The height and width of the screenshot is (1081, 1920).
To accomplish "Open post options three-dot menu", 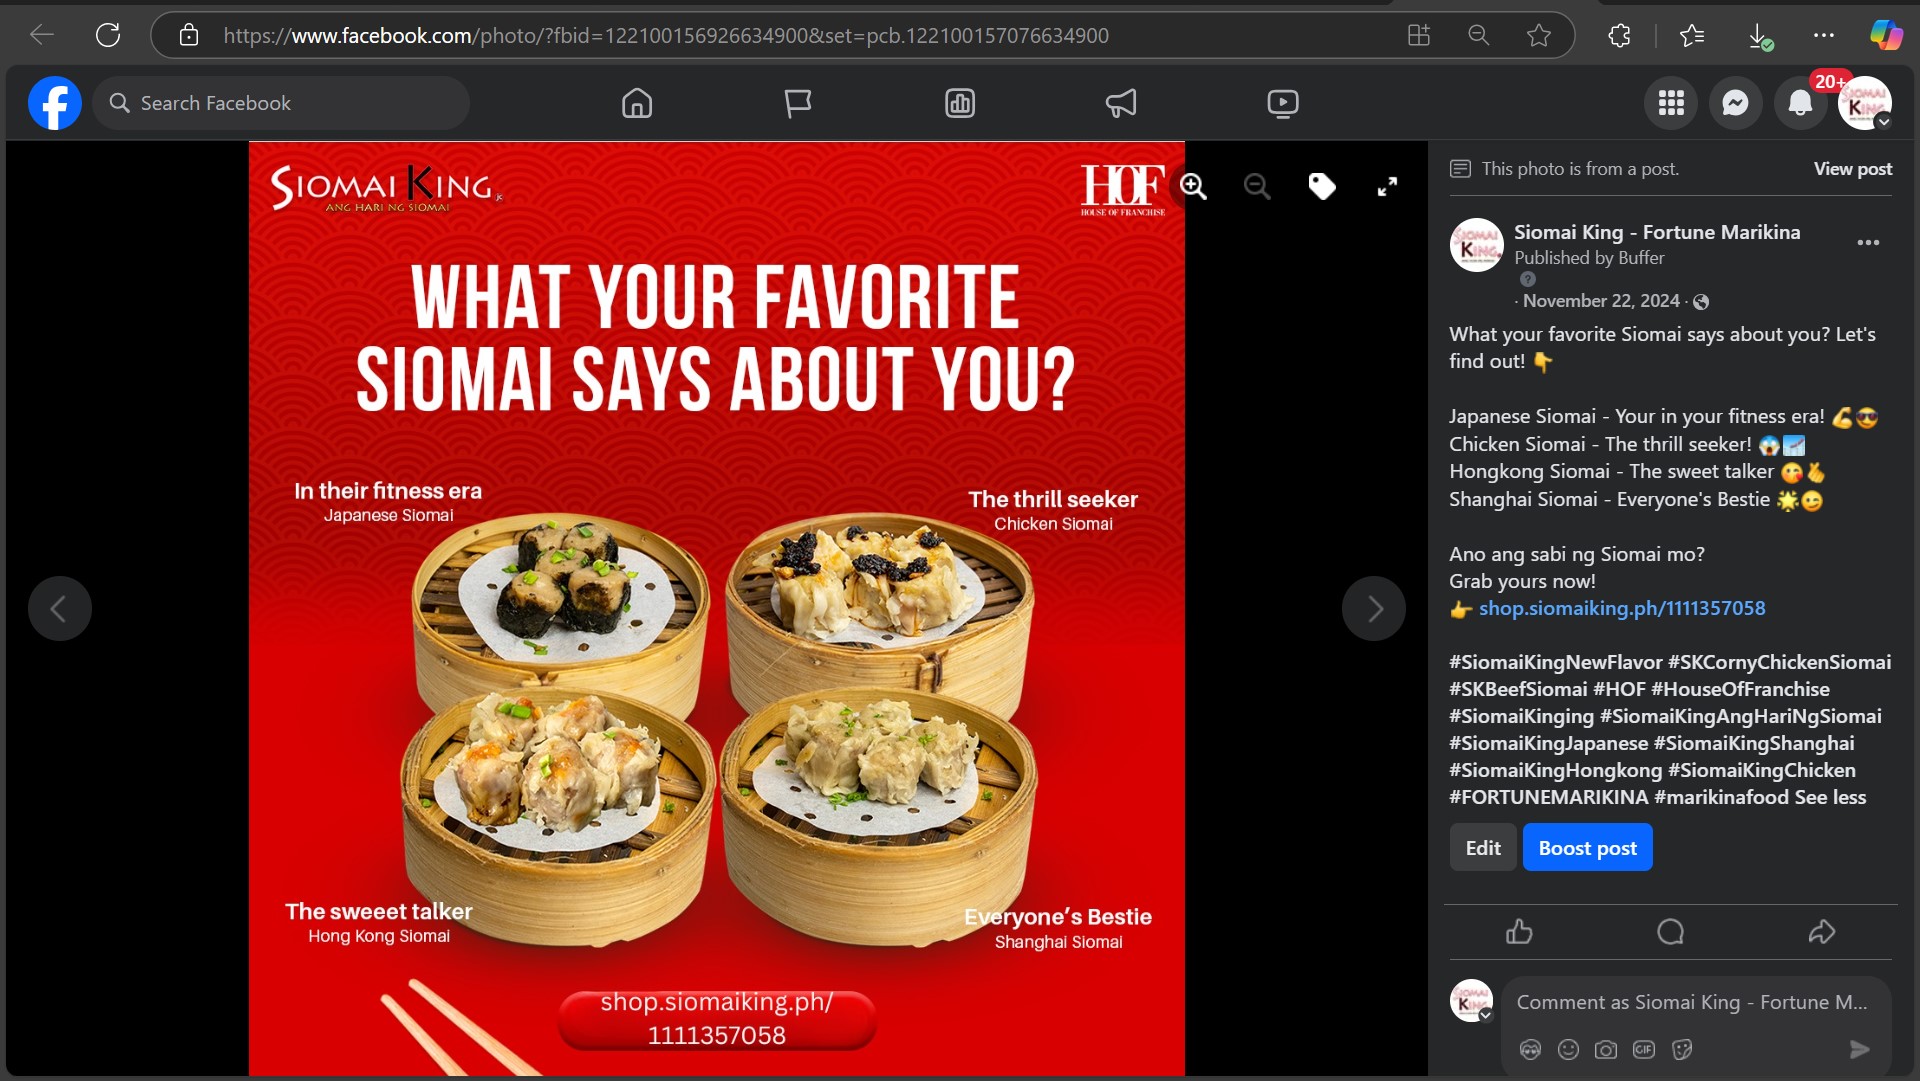I will 1868,243.
